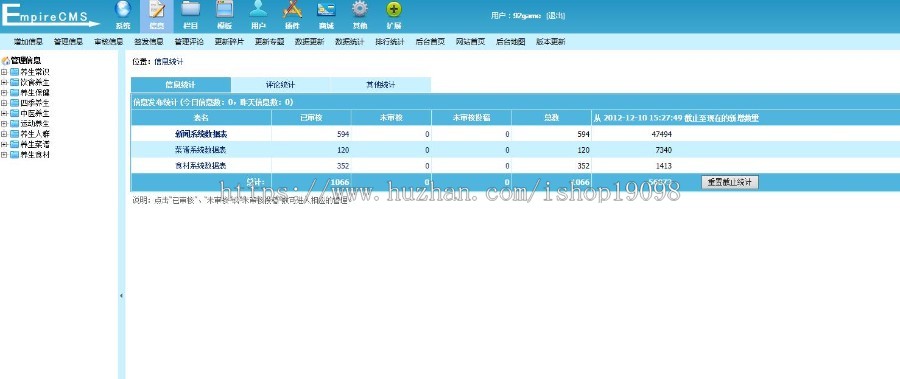Expand the 养生菜谱 tree node
Viewport: 900px width, 379px height.
coord(4,144)
